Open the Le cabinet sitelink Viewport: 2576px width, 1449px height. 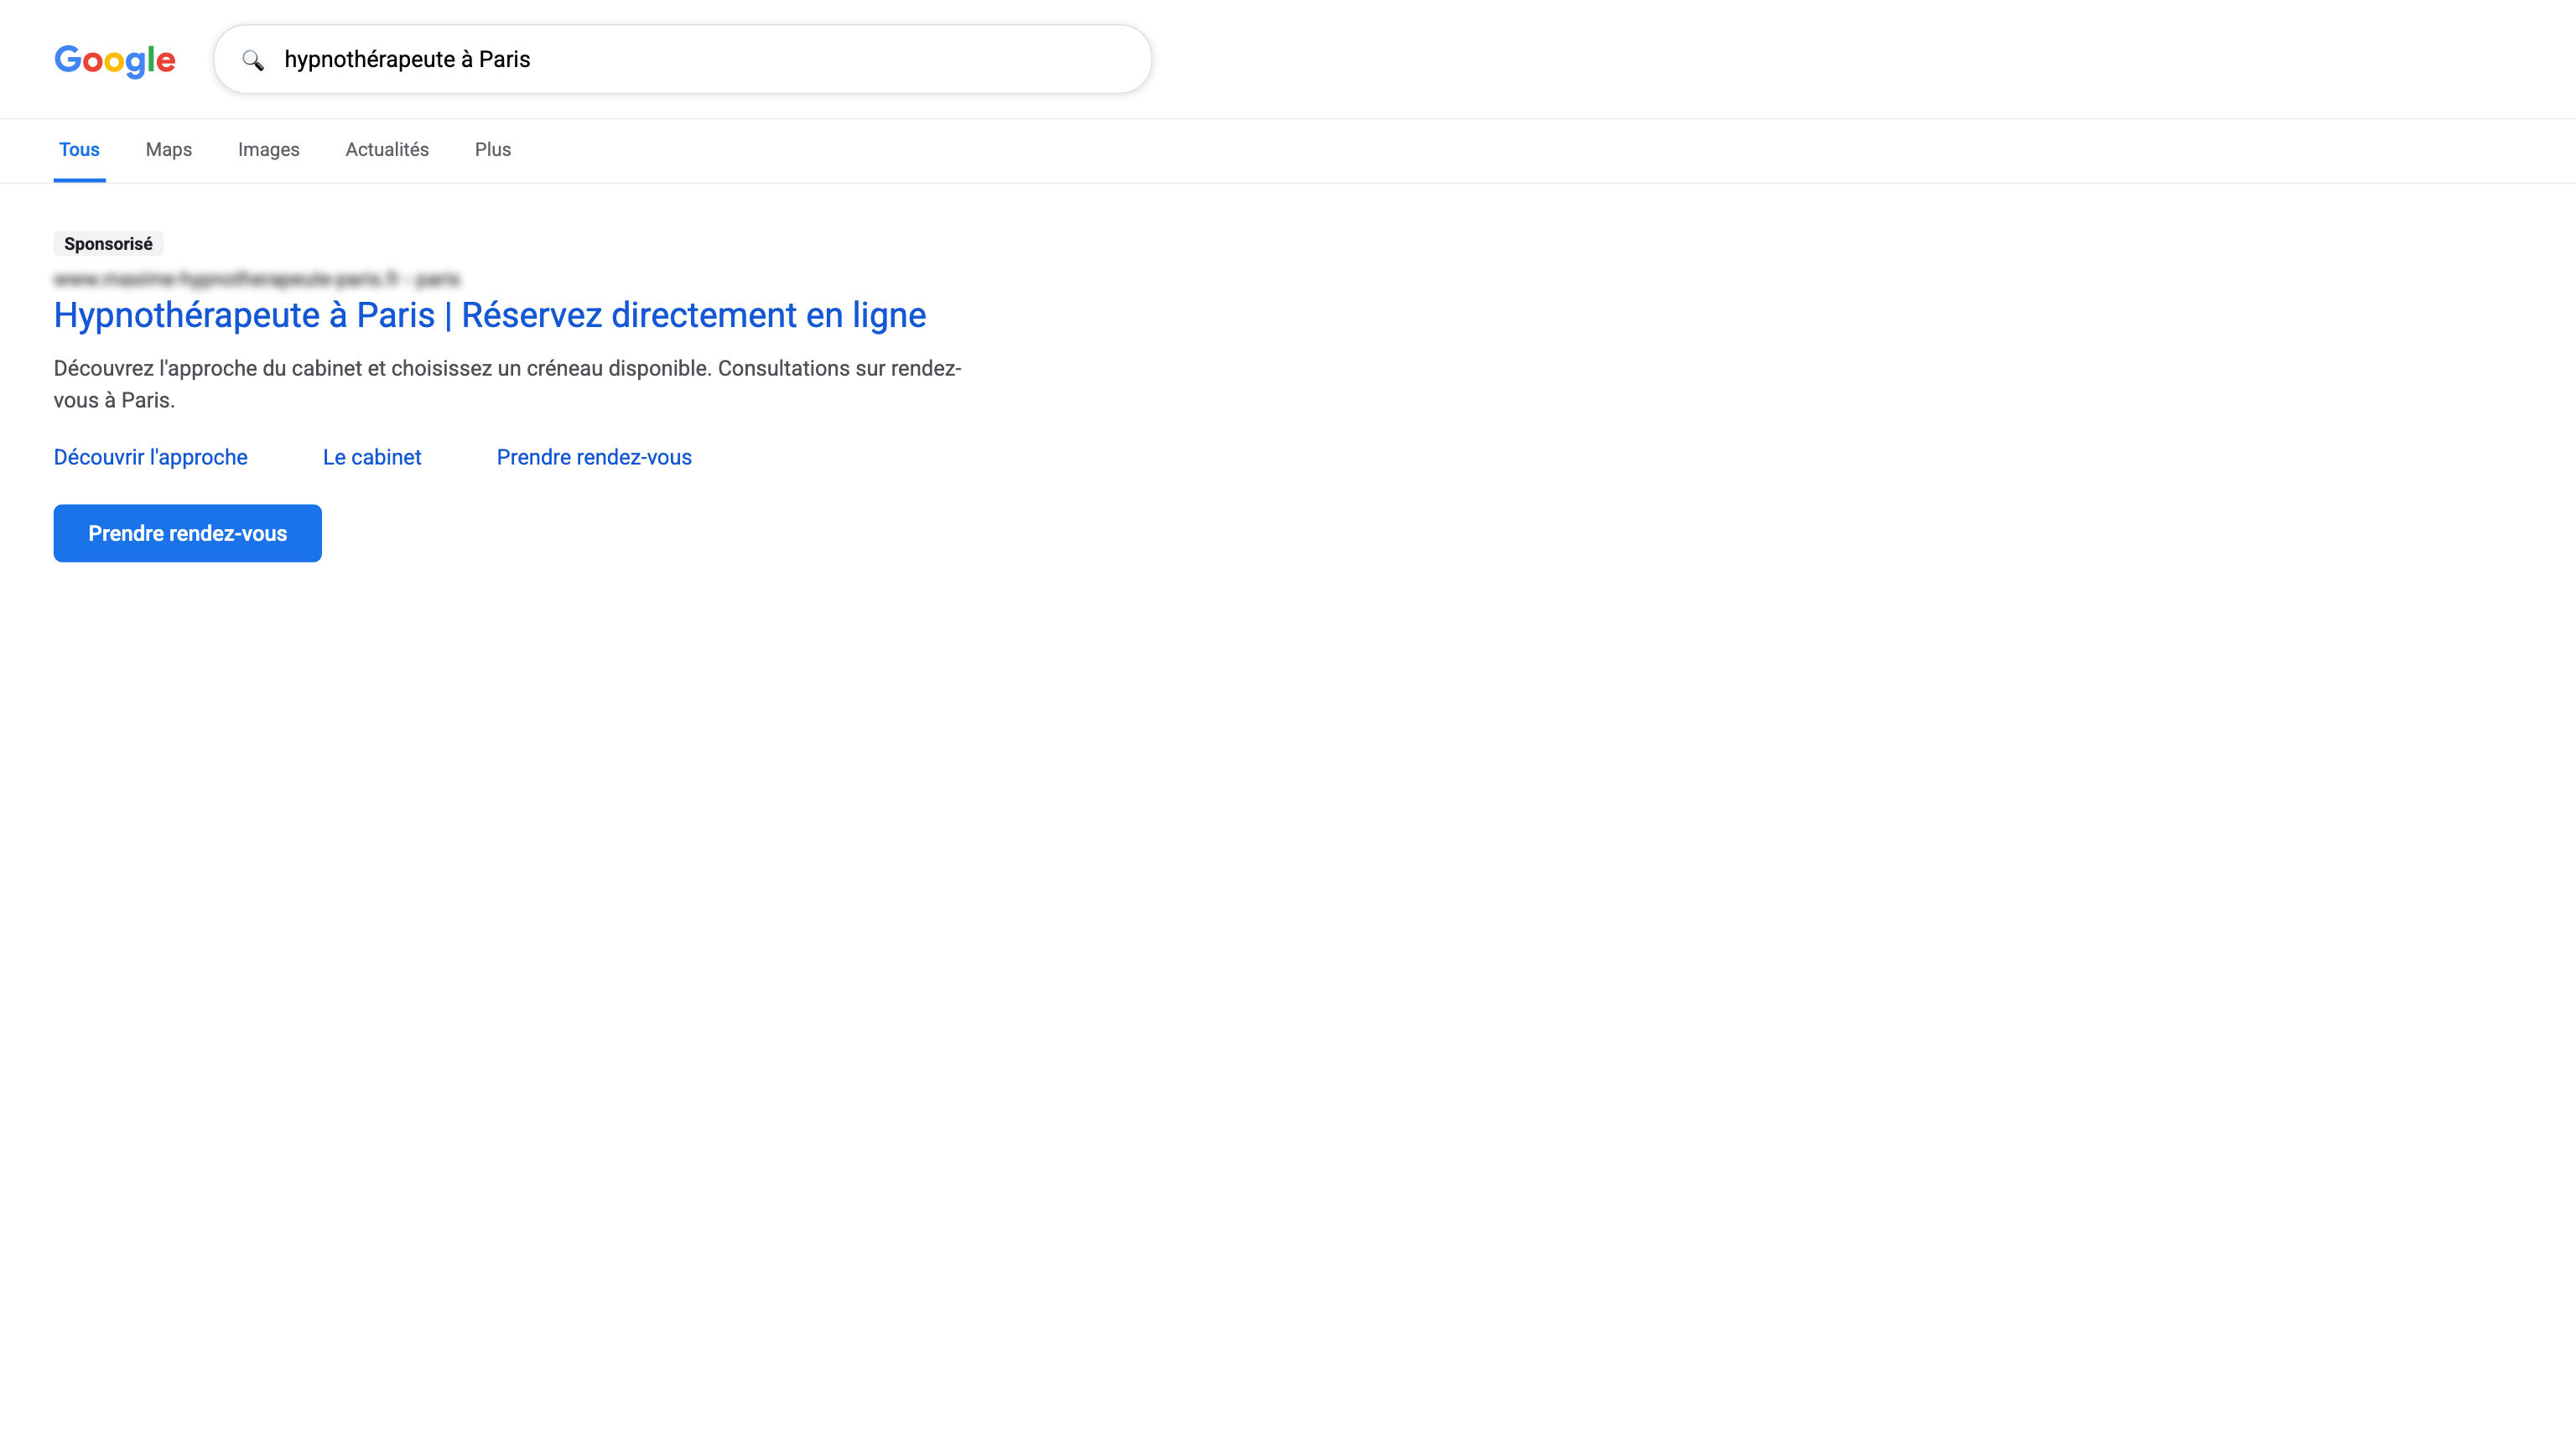click(x=372, y=457)
